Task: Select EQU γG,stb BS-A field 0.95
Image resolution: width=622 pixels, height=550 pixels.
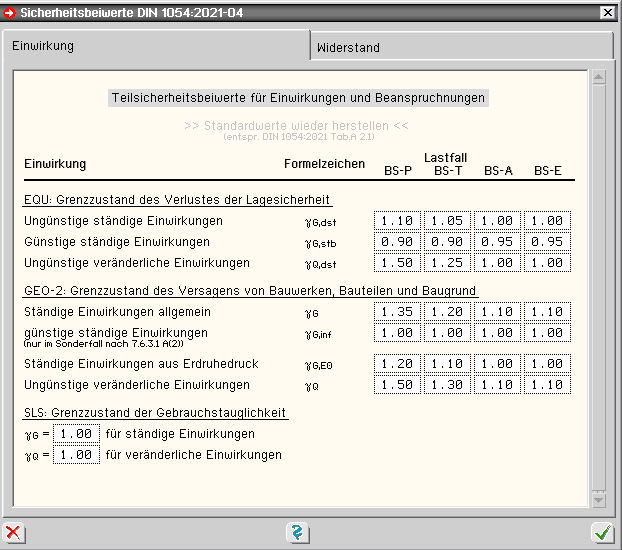Action: click(x=497, y=242)
